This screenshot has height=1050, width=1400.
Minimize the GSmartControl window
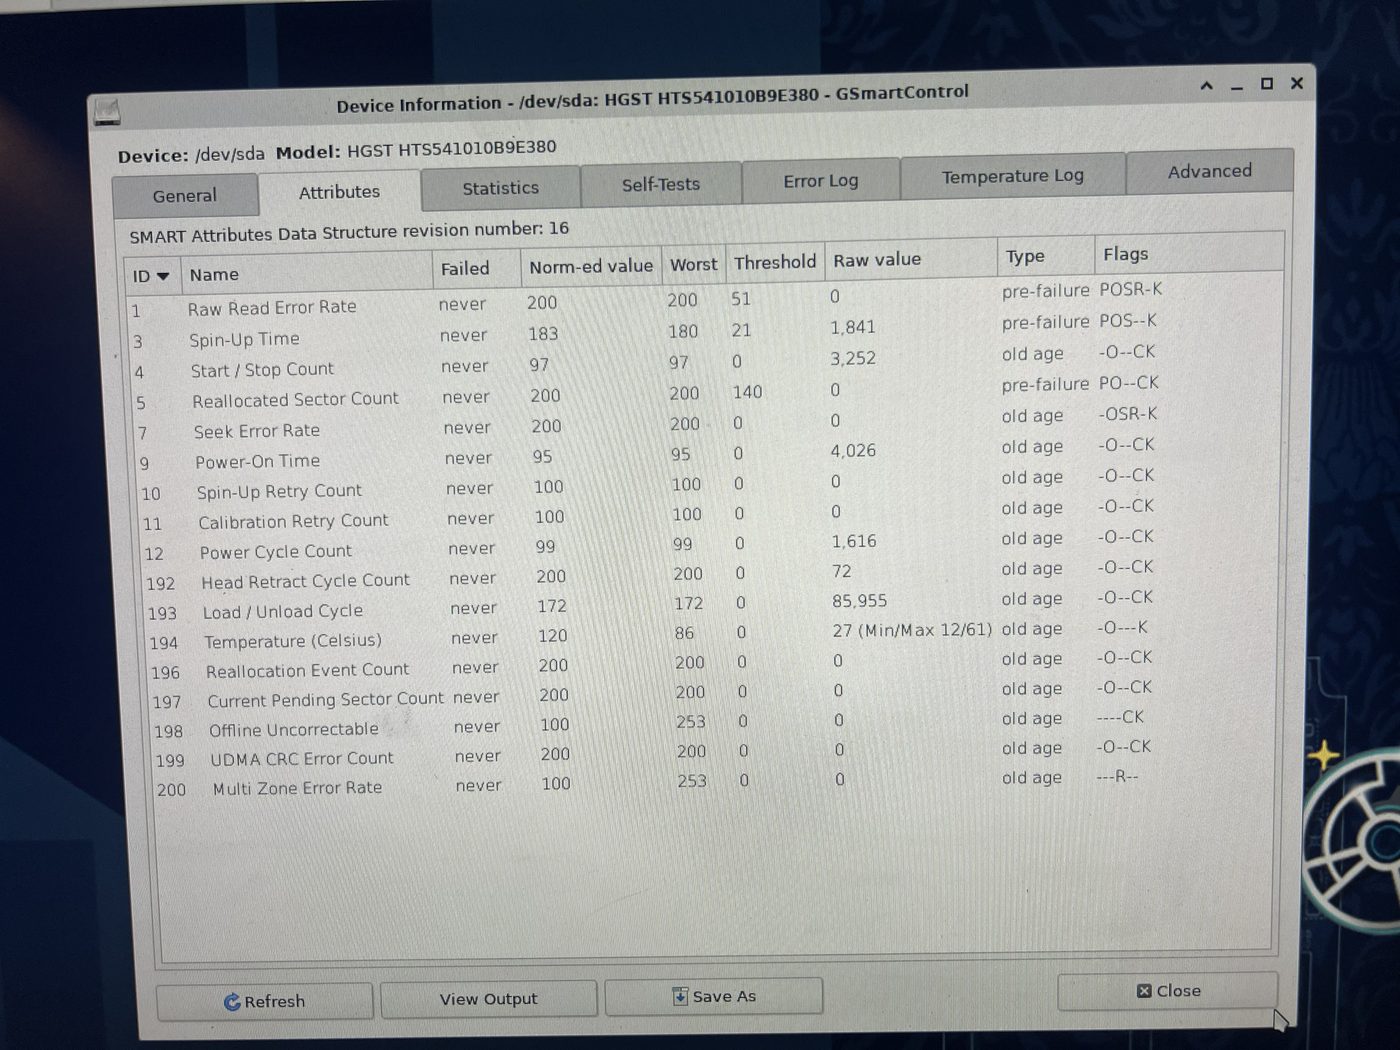[1237, 87]
